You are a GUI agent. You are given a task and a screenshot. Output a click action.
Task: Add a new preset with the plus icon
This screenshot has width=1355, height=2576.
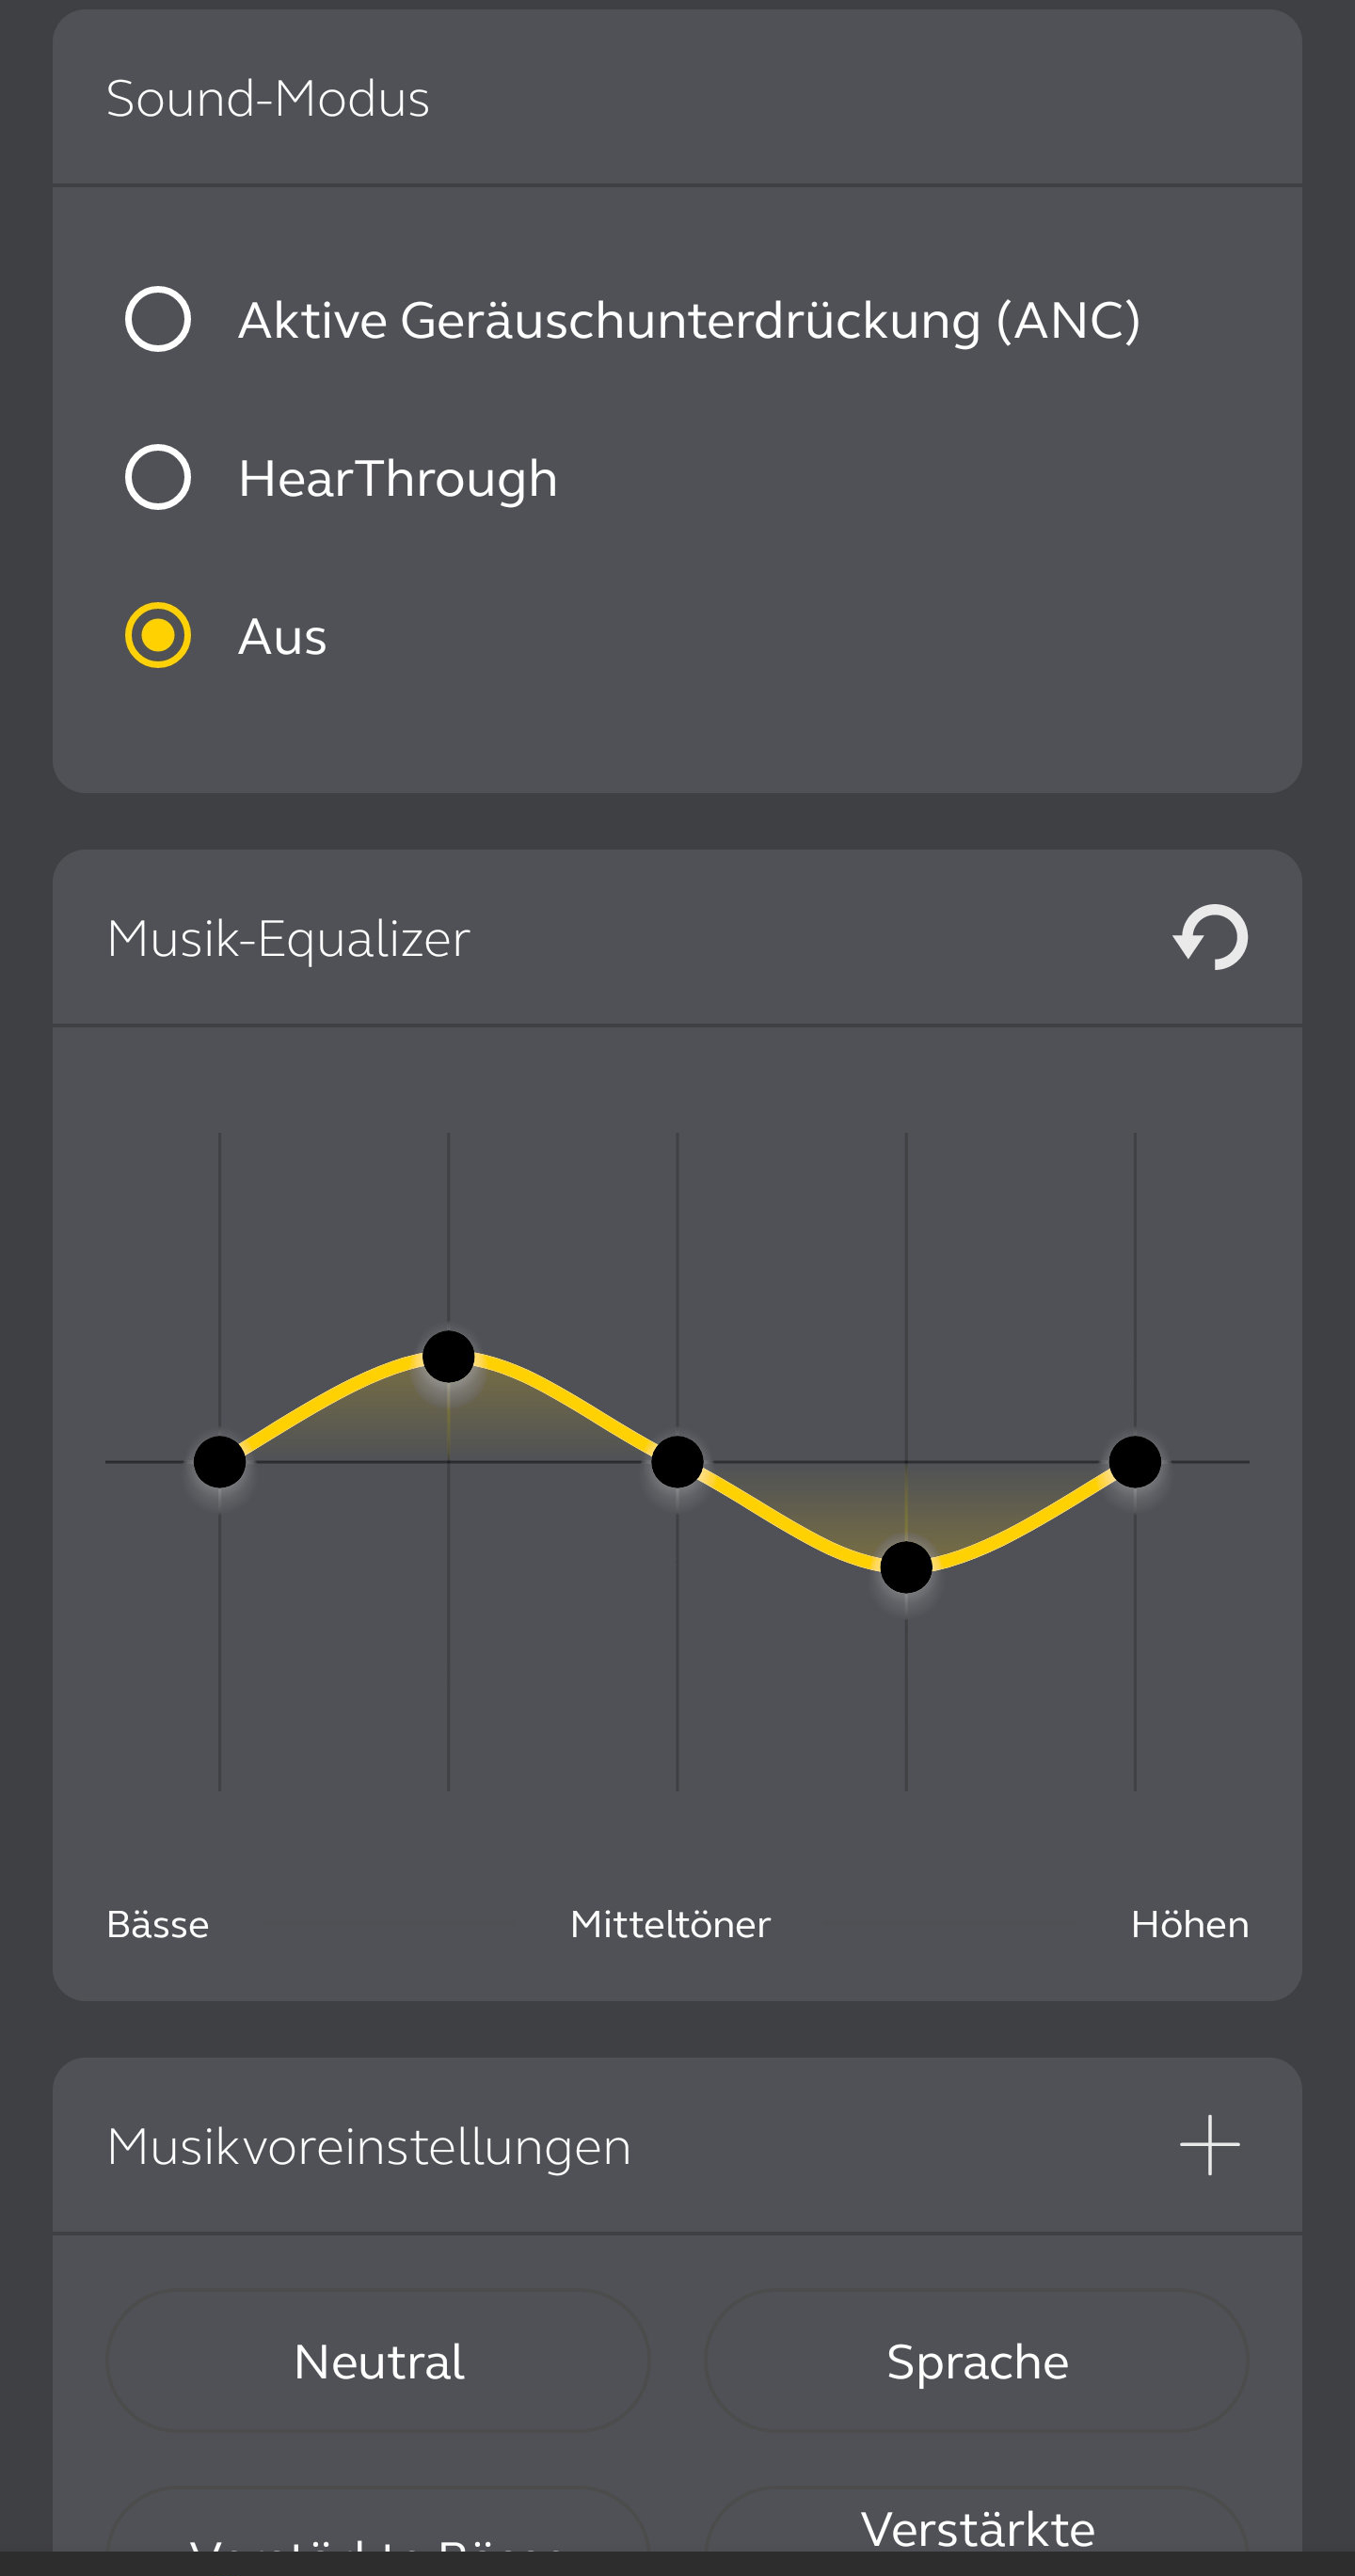[x=1209, y=2145]
